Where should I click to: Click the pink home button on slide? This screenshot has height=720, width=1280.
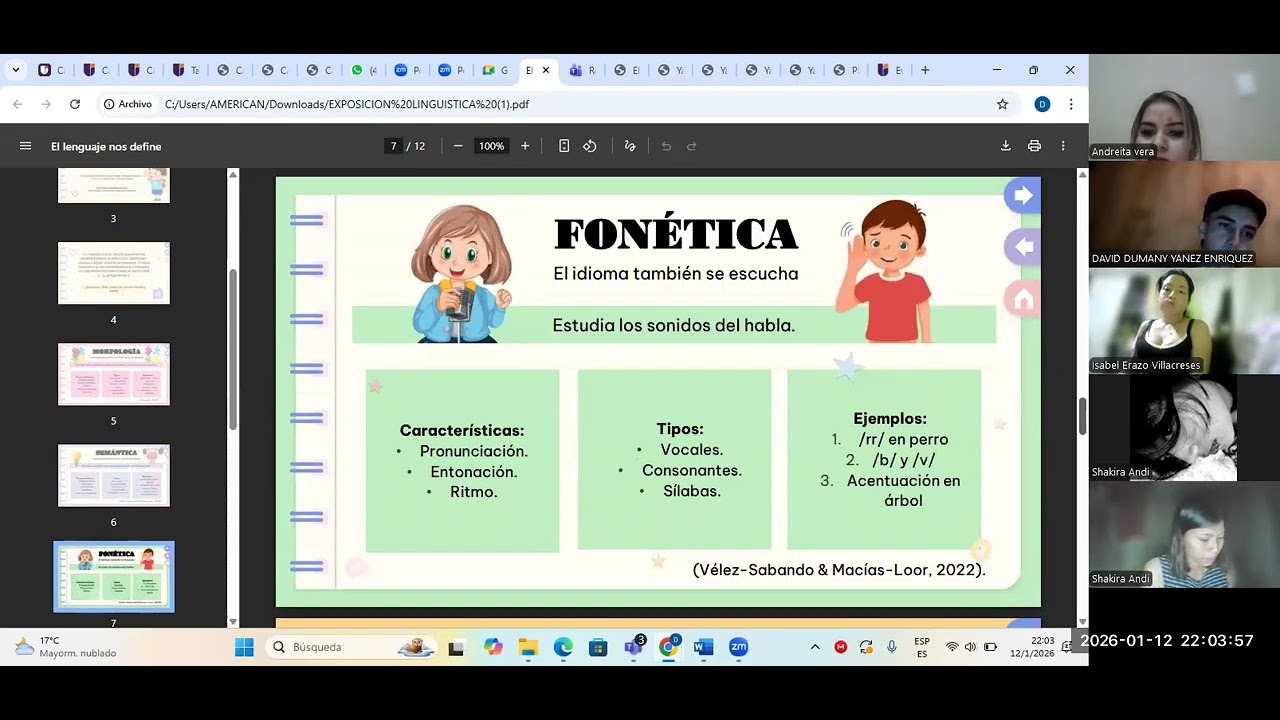tap(1022, 299)
